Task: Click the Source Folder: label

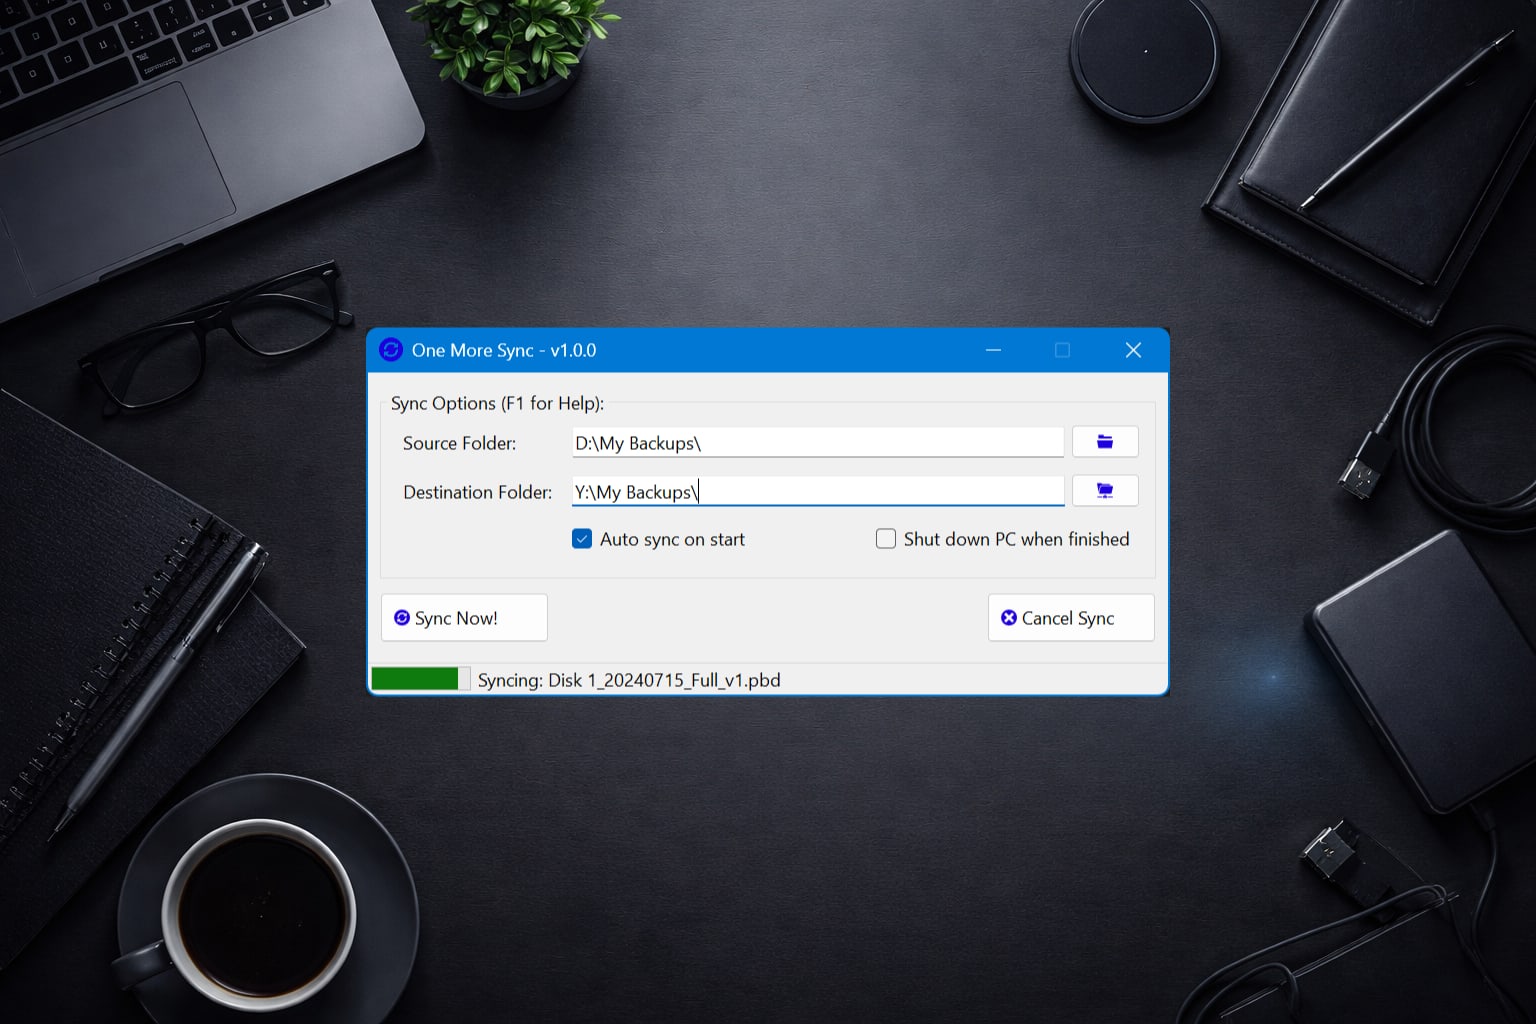Action: [x=459, y=443]
